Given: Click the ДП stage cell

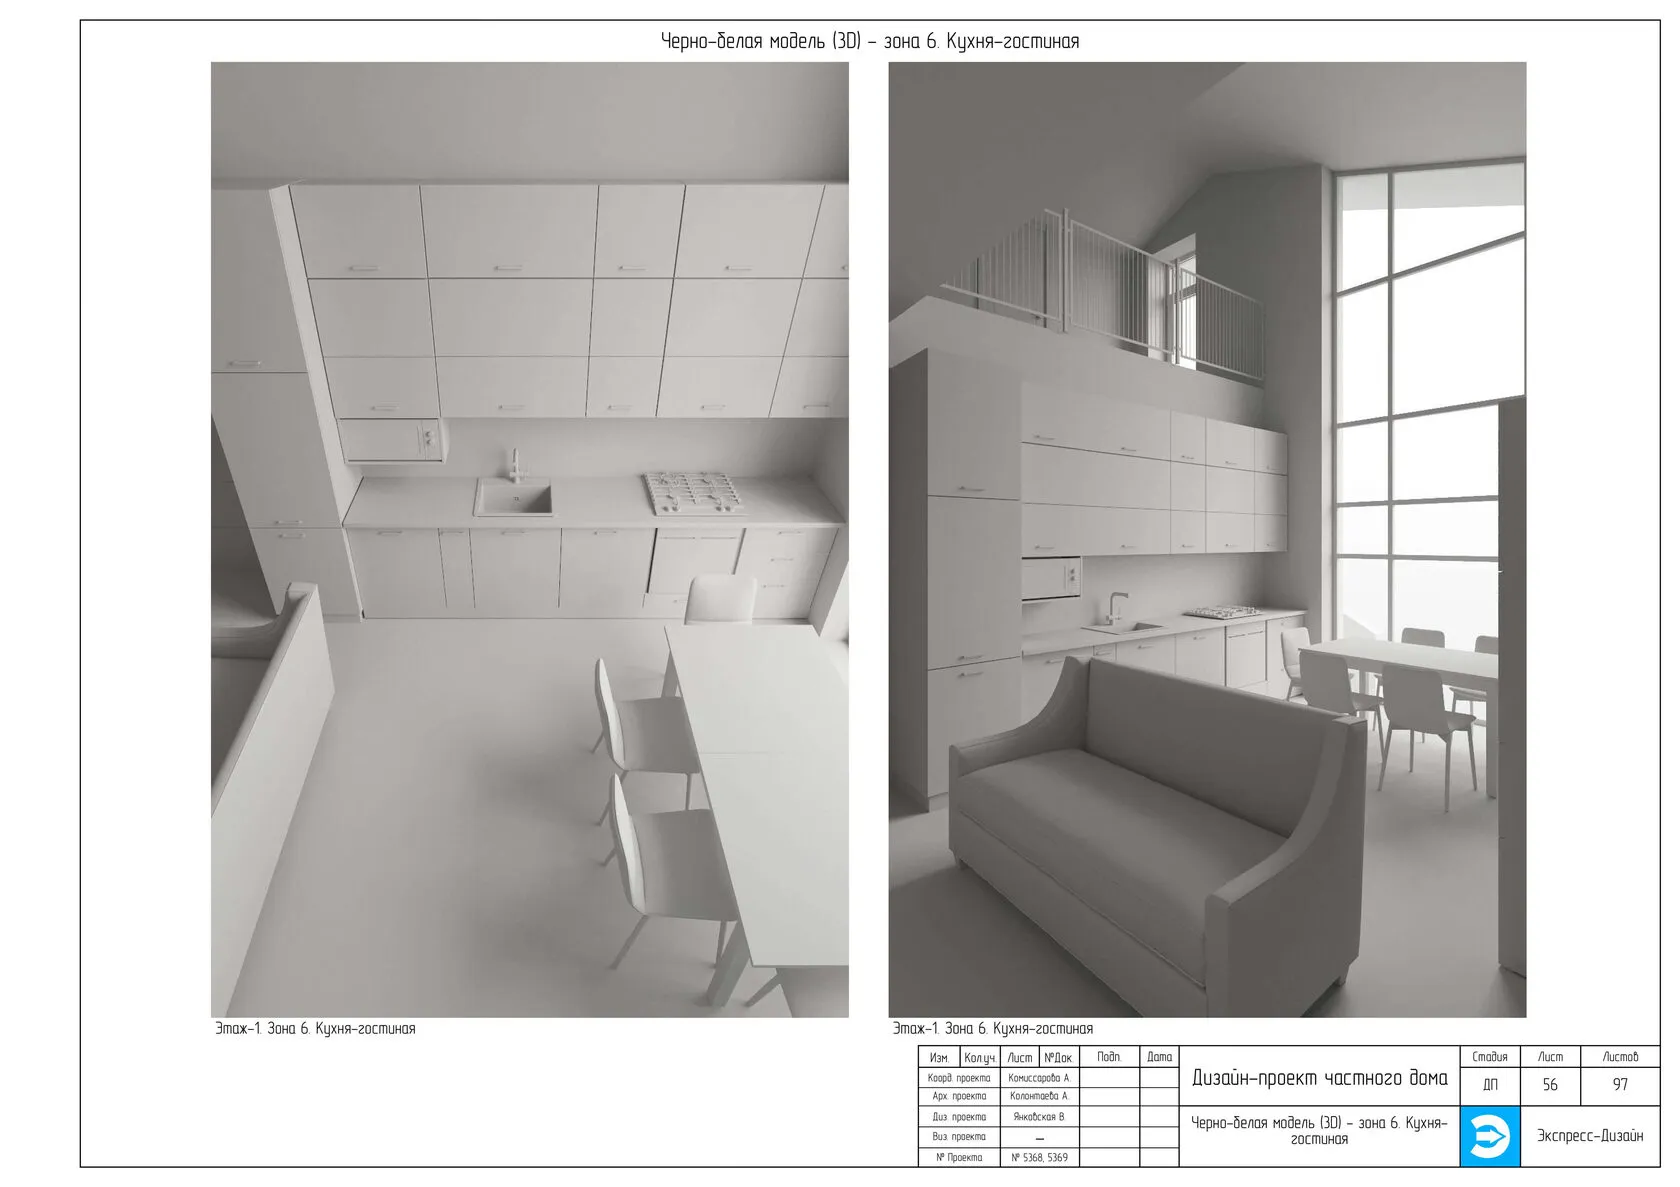Looking at the screenshot, I should point(1489,1085).
